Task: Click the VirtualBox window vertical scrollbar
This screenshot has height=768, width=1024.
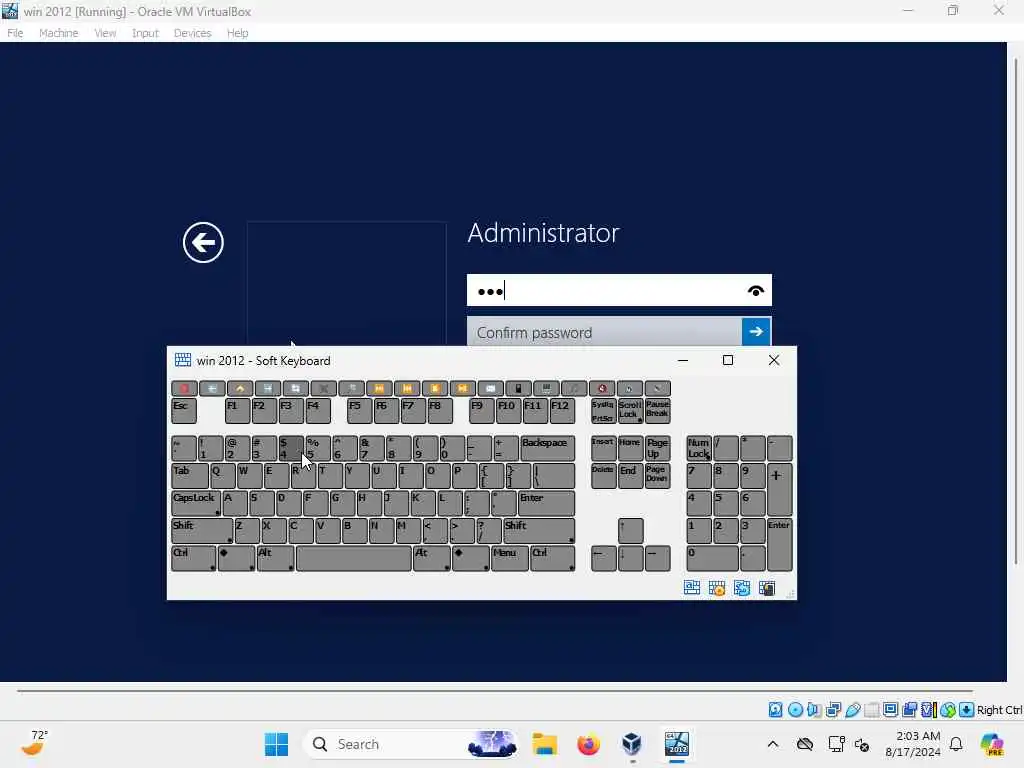Action: [1016, 312]
